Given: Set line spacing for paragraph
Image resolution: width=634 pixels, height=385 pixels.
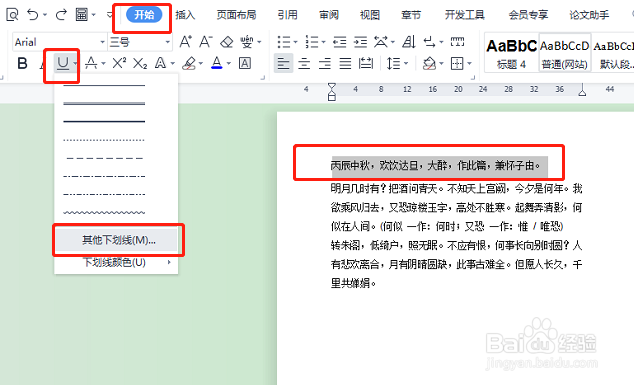Looking at the screenshot, I should [394, 63].
